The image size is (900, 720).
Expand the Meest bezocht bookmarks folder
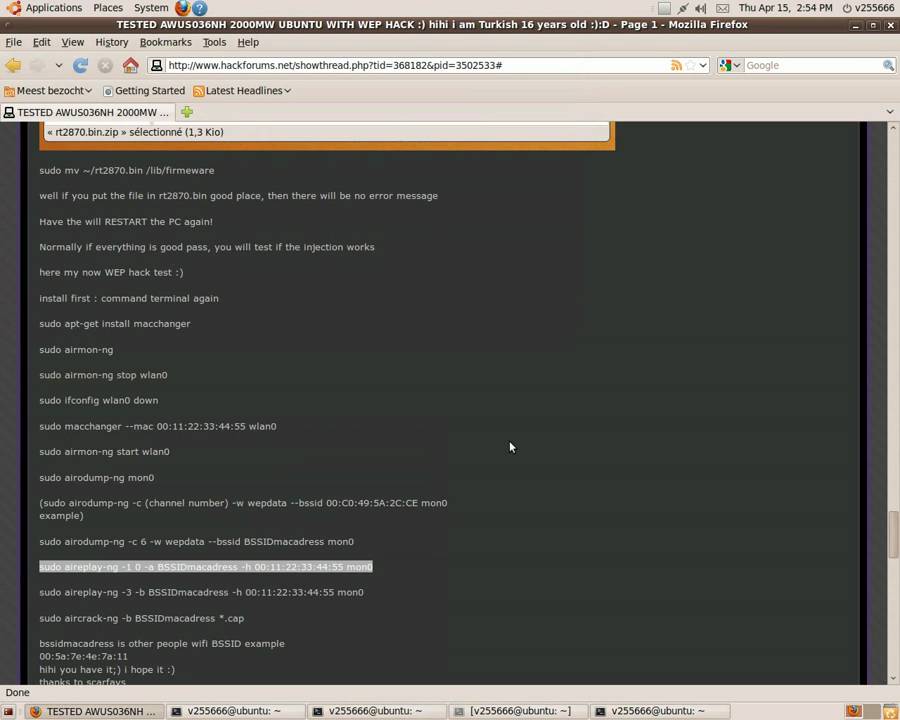[48, 91]
